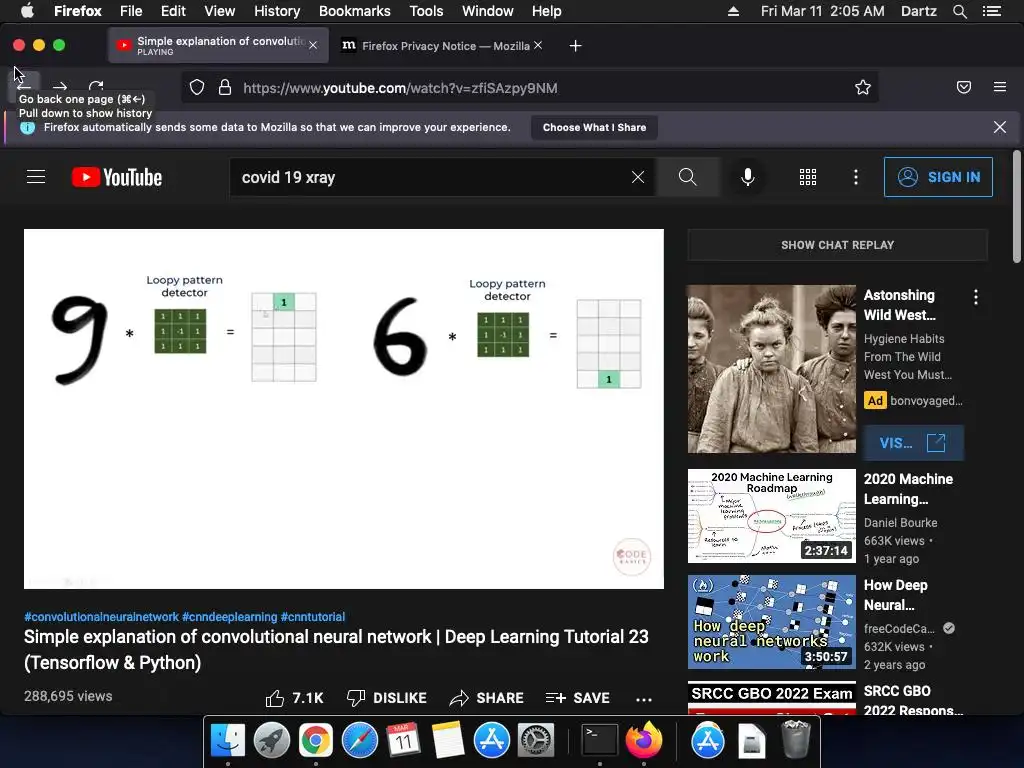Image resolution: width=1024 pixels, height=768 pixels.
Task: Open the How deep neural networks work thumbnail
Action: point(771,622)
